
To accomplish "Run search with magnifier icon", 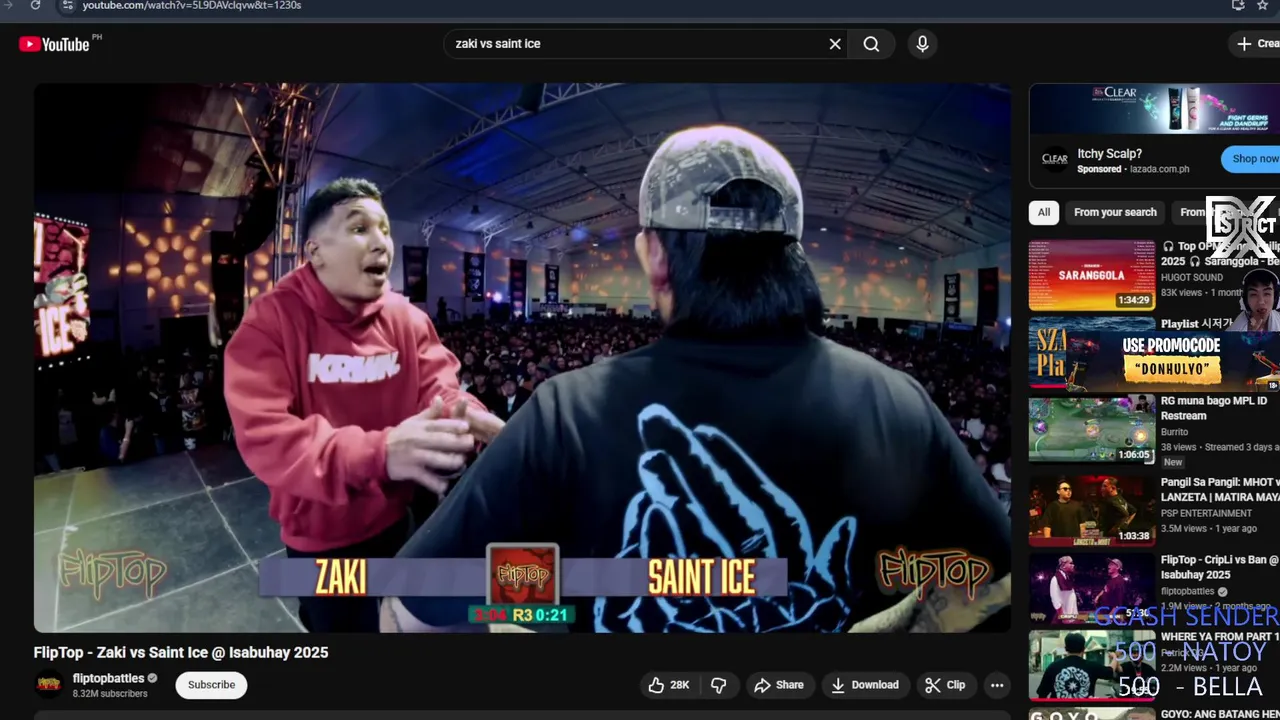I will (871, 44).
